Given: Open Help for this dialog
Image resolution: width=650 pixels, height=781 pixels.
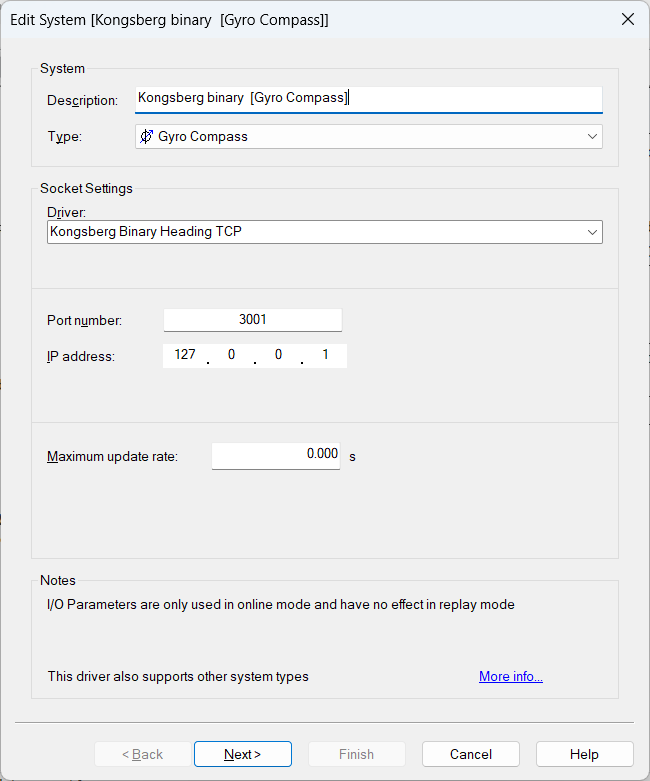Looking at the screenshot, I should tap(584, 754).
